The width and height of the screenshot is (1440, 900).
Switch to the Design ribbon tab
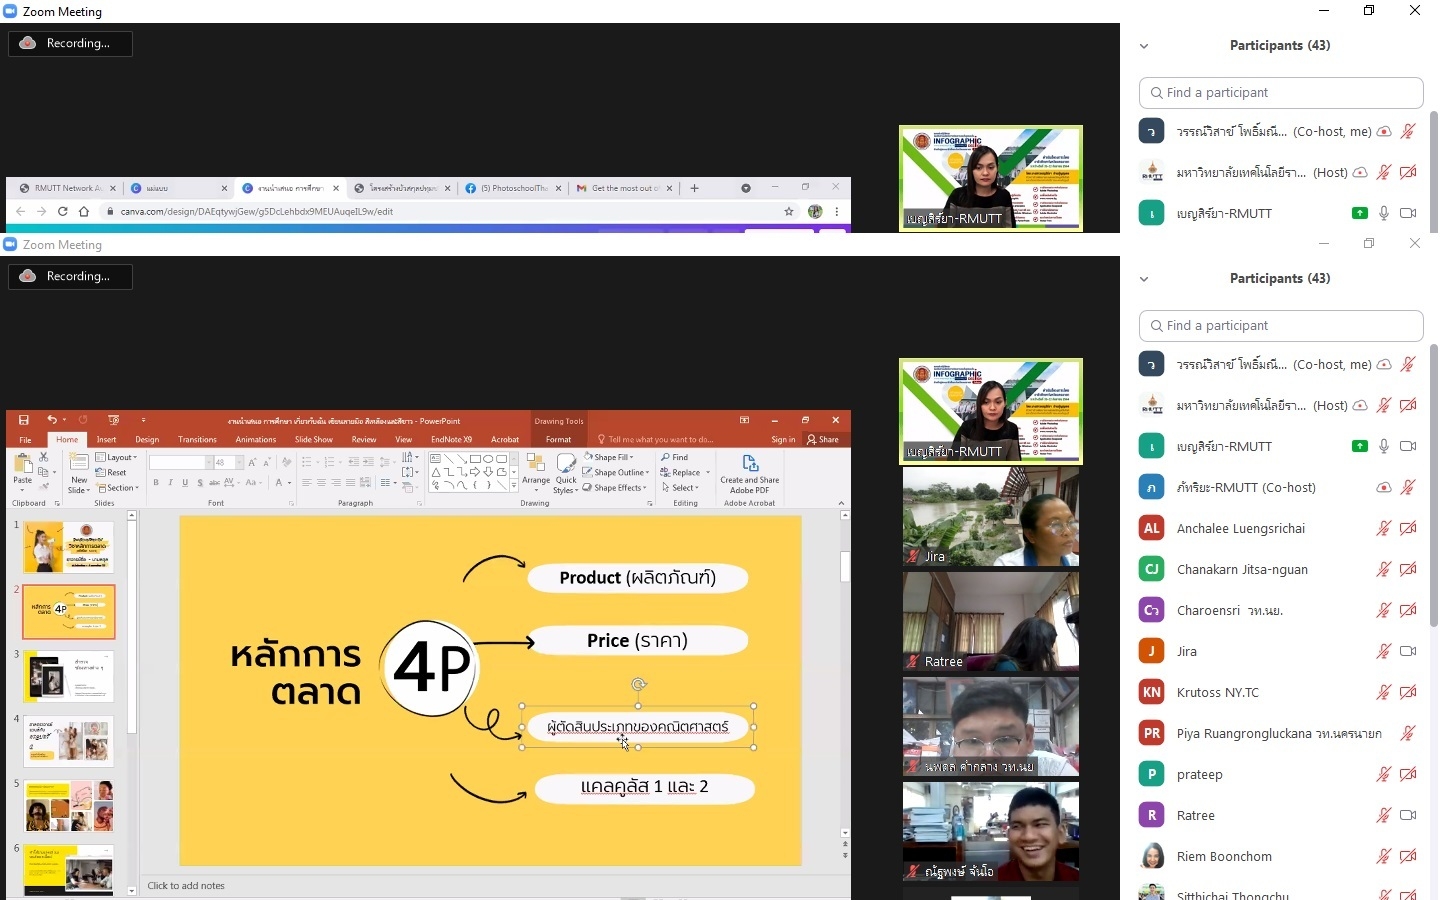coord(147,440)
